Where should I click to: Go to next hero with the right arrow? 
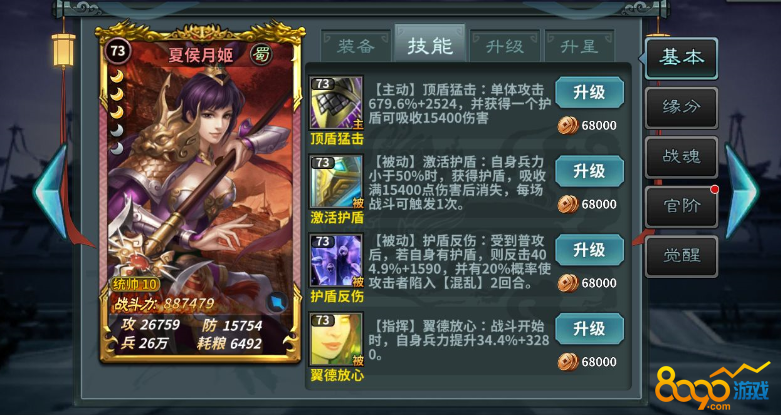741,192
